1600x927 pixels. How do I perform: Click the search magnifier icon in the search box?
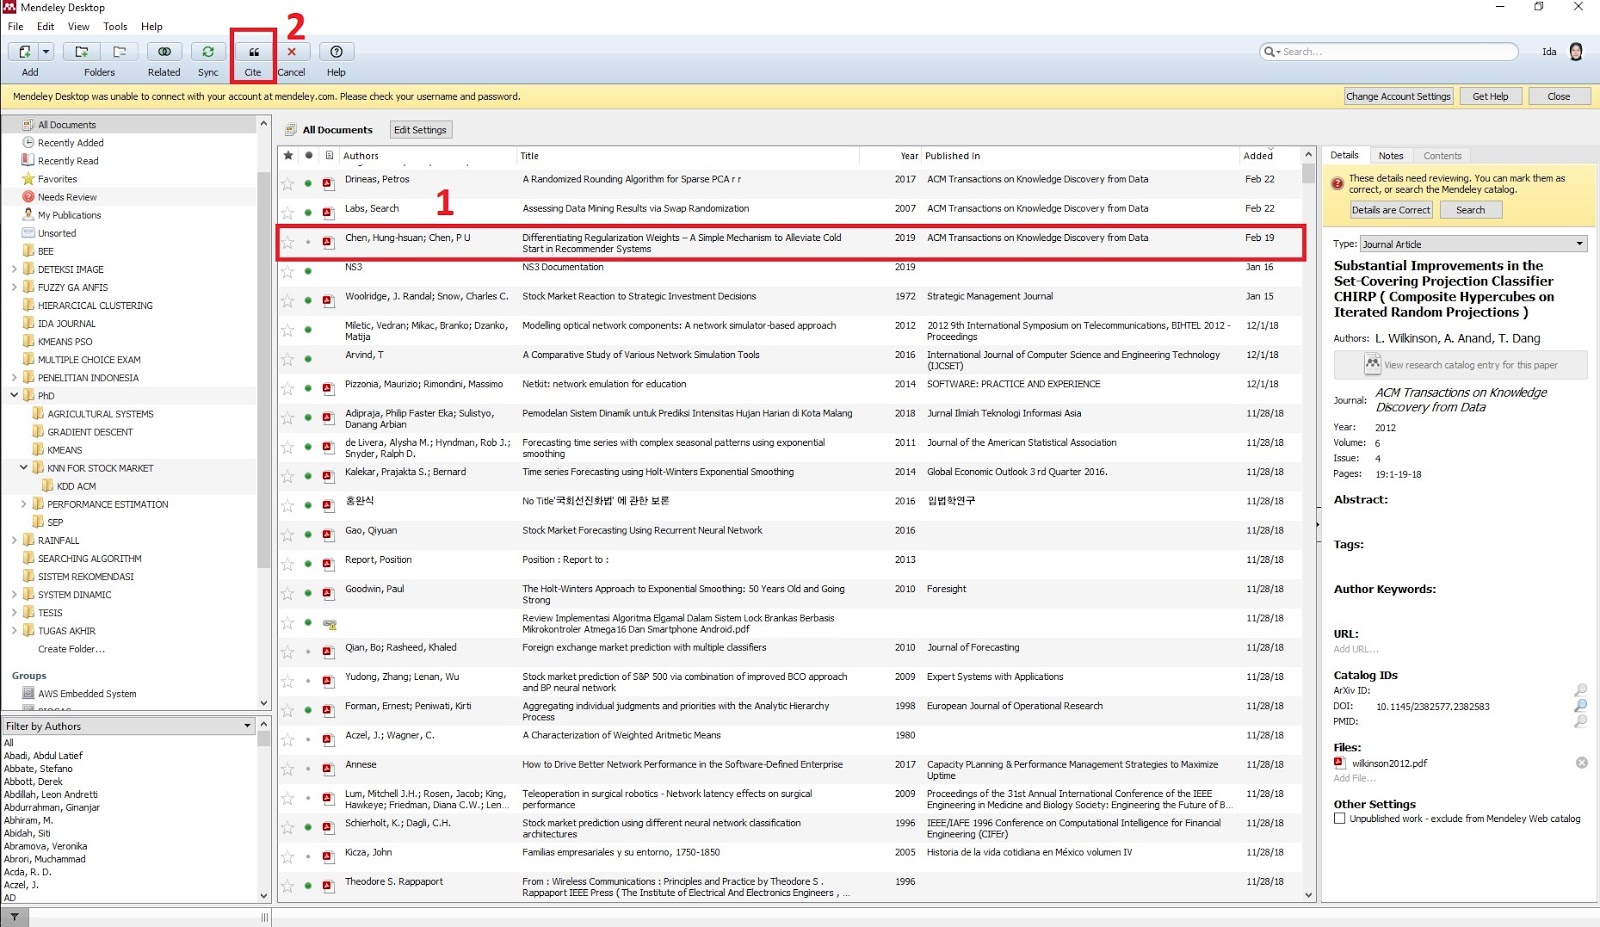click(x=1270, y=52)
